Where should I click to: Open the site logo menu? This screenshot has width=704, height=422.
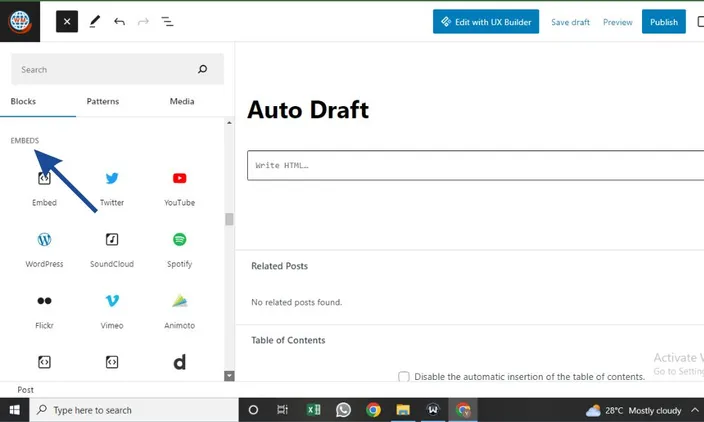coord(20,21)
